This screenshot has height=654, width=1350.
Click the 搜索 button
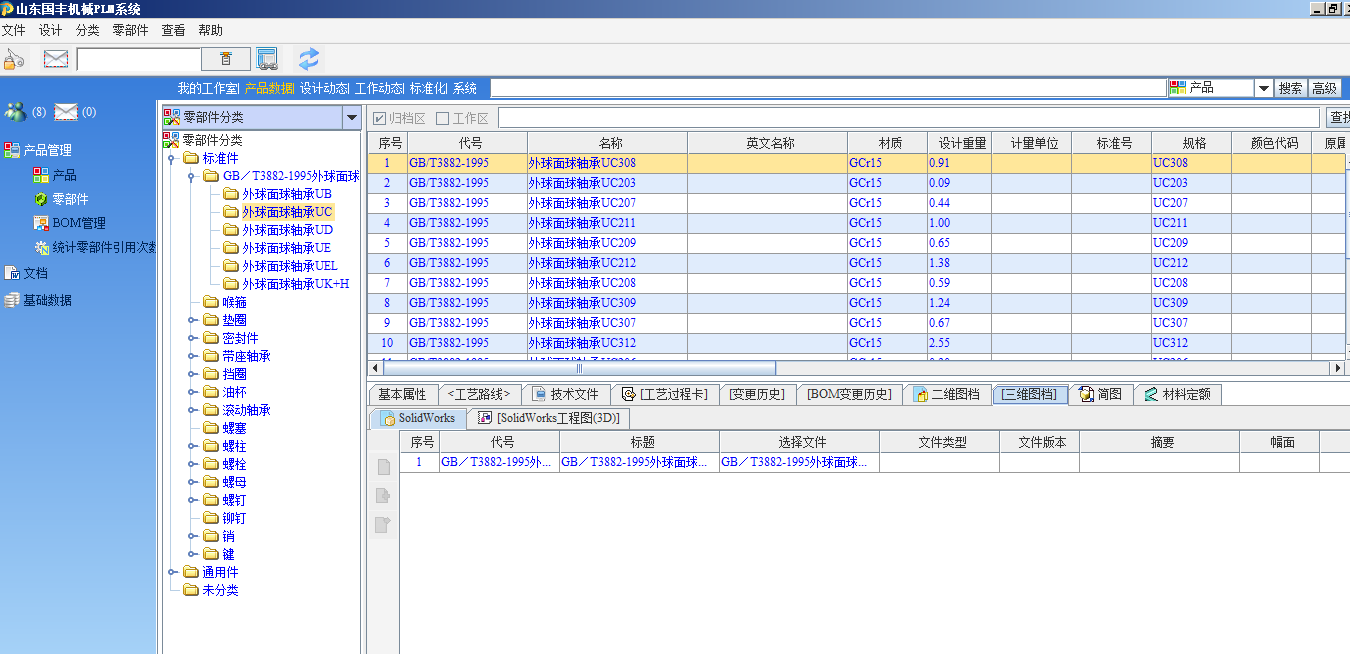tap(1290, 88)
